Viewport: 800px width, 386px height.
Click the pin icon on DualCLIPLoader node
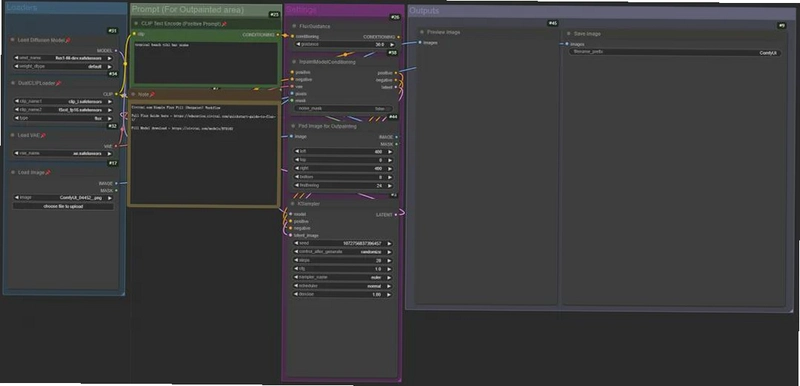59,83
